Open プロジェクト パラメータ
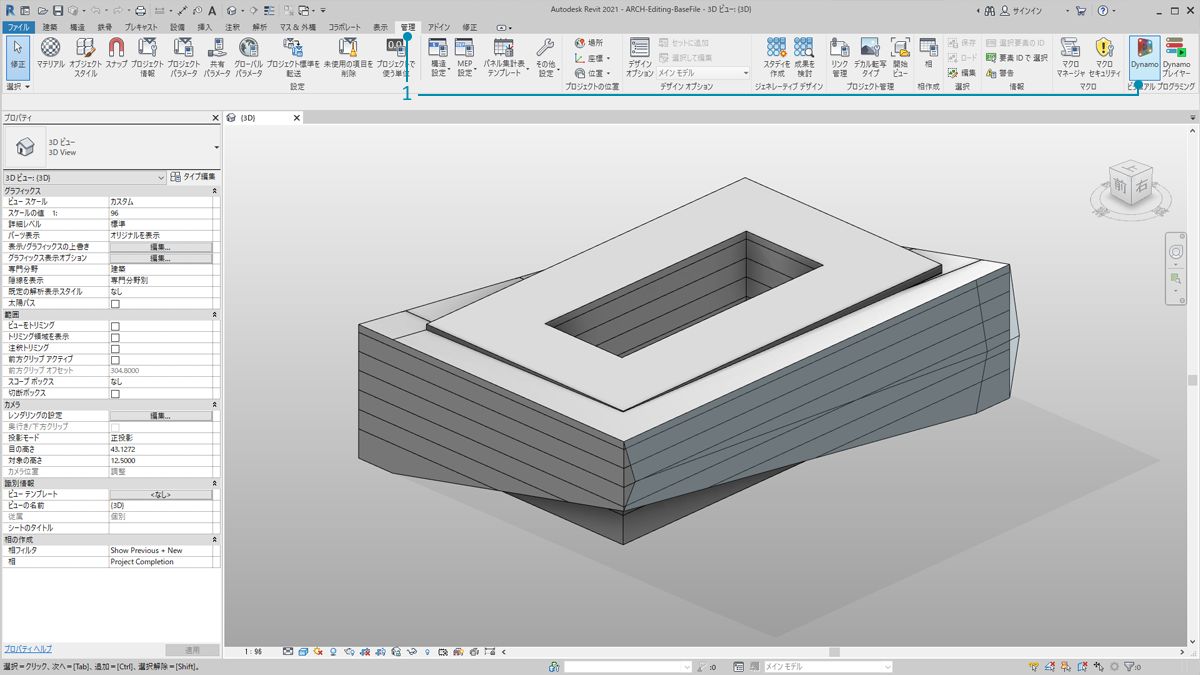This screenshot has width=1200, height=675. (183, 57)
